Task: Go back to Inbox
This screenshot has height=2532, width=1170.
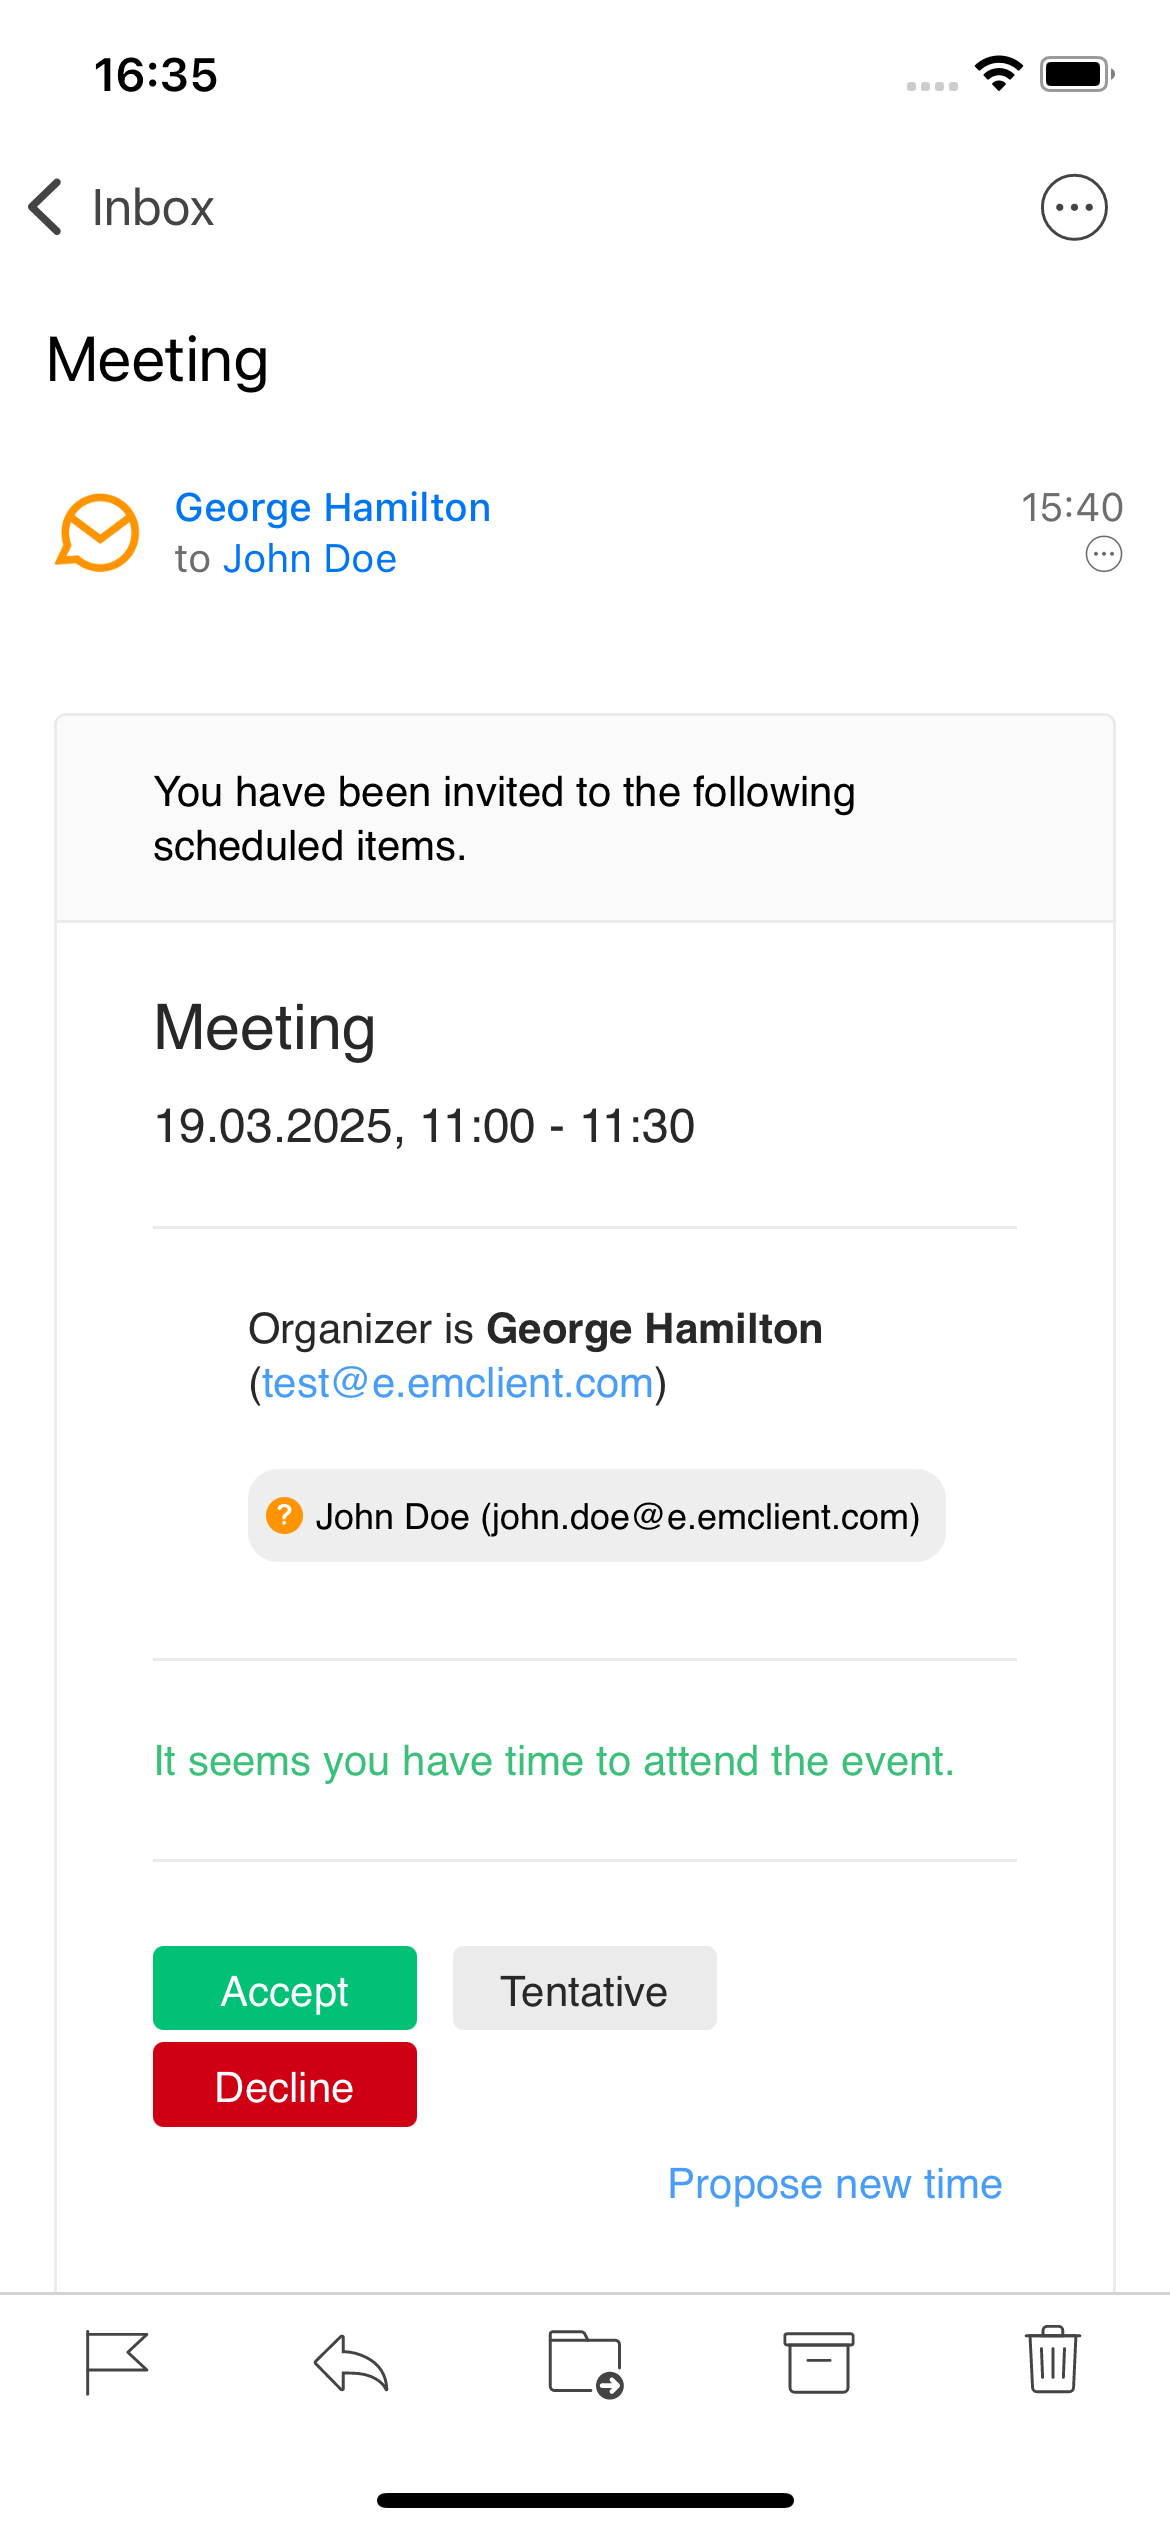Action: pos(121,207)
